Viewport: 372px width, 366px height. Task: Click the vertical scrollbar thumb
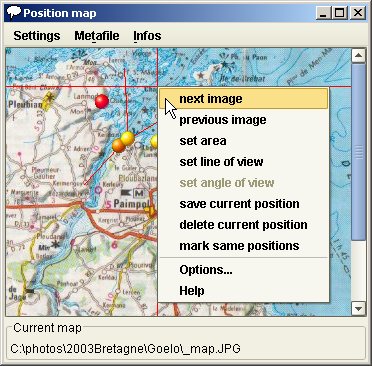[359, 152]
